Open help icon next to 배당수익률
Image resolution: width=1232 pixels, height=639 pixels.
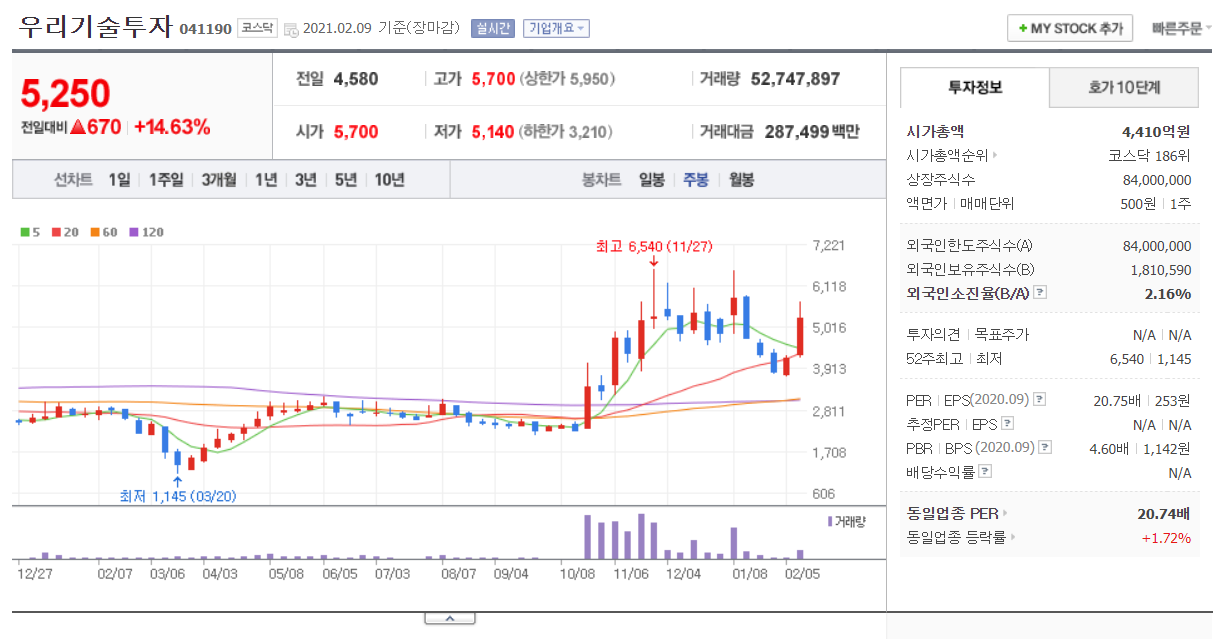click(x=985, y=472)
